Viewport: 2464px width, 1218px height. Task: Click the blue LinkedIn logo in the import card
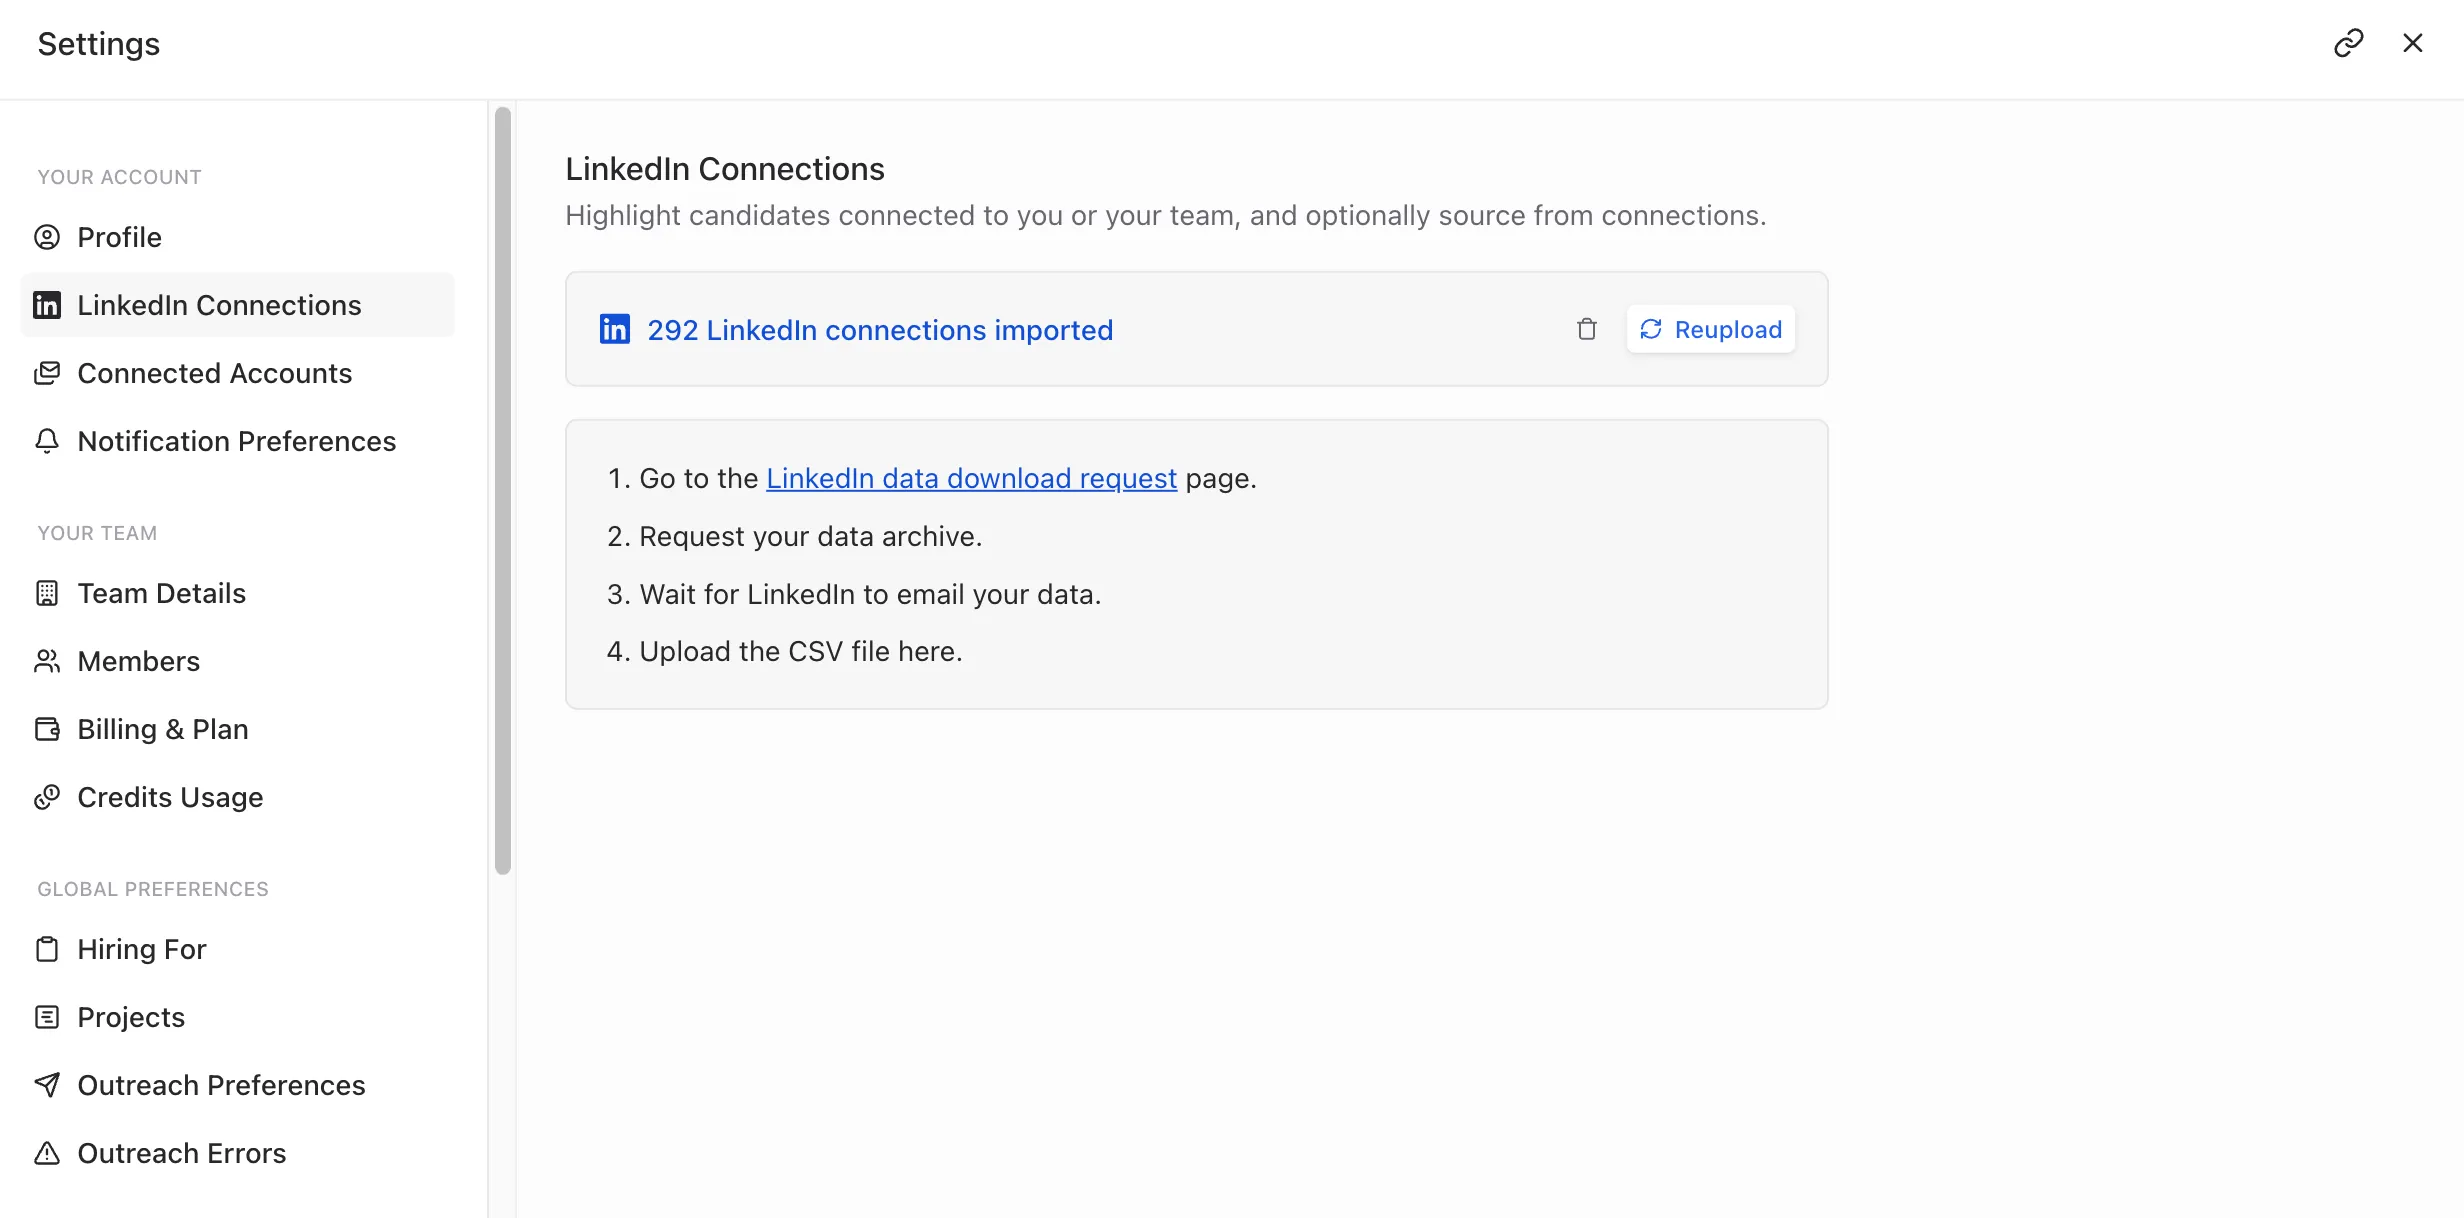pyautogui.click(x=615, y=329)
